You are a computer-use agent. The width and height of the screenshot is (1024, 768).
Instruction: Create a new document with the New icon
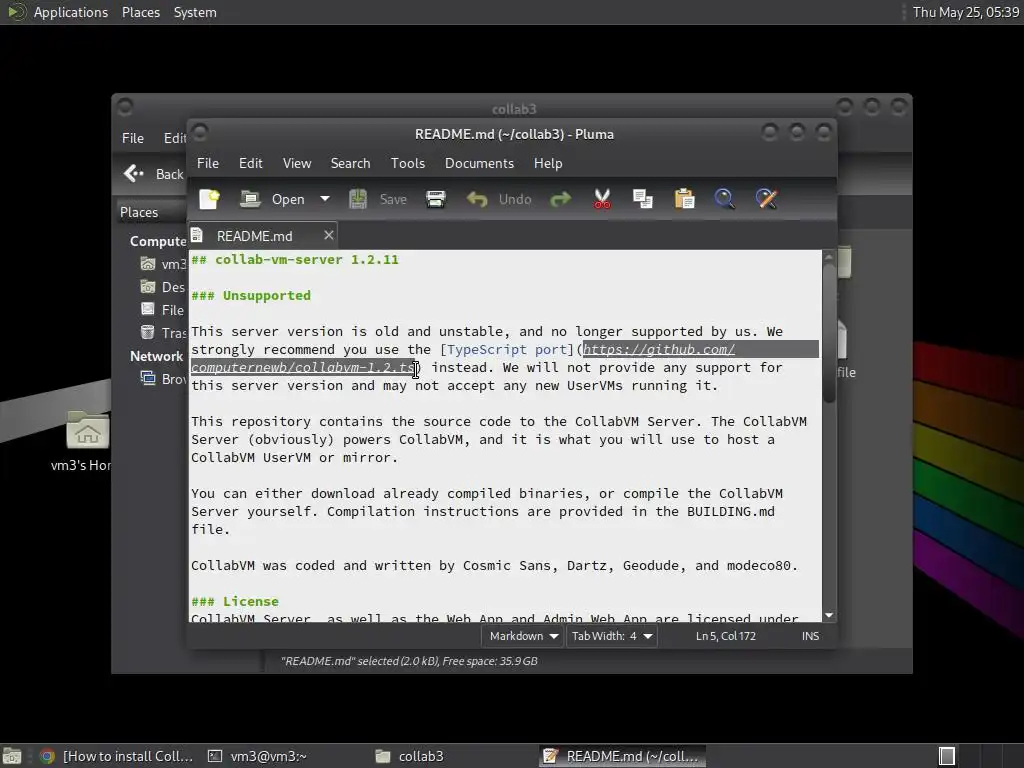210,199
